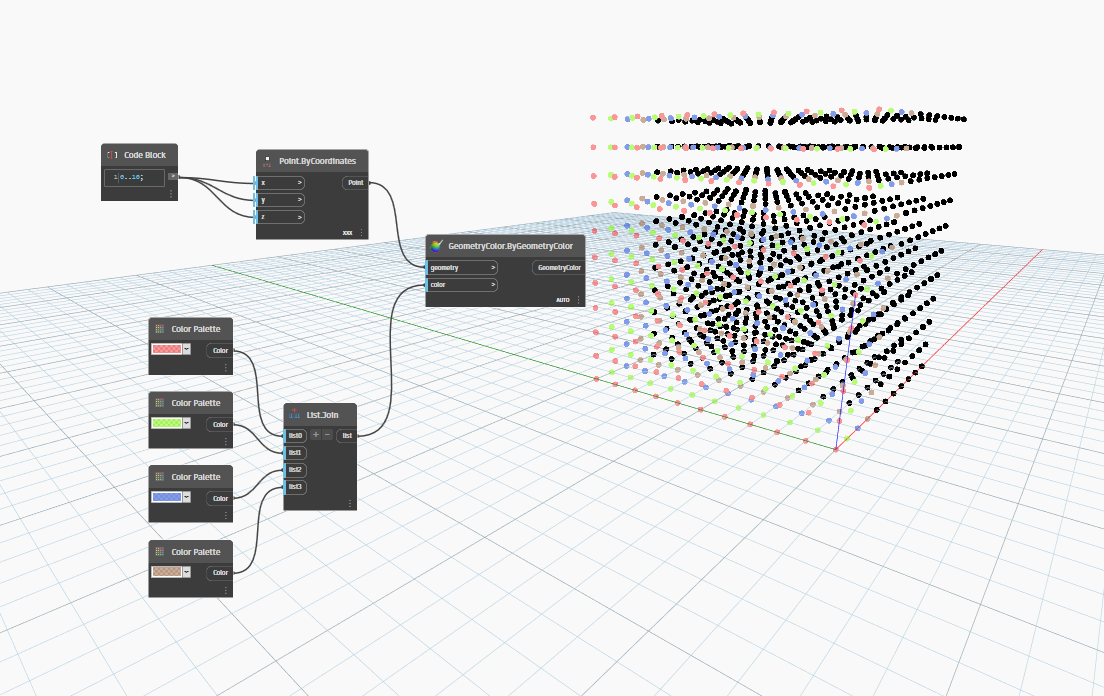
Task: Click the List.Join node header icon
Action: [293, 414]
